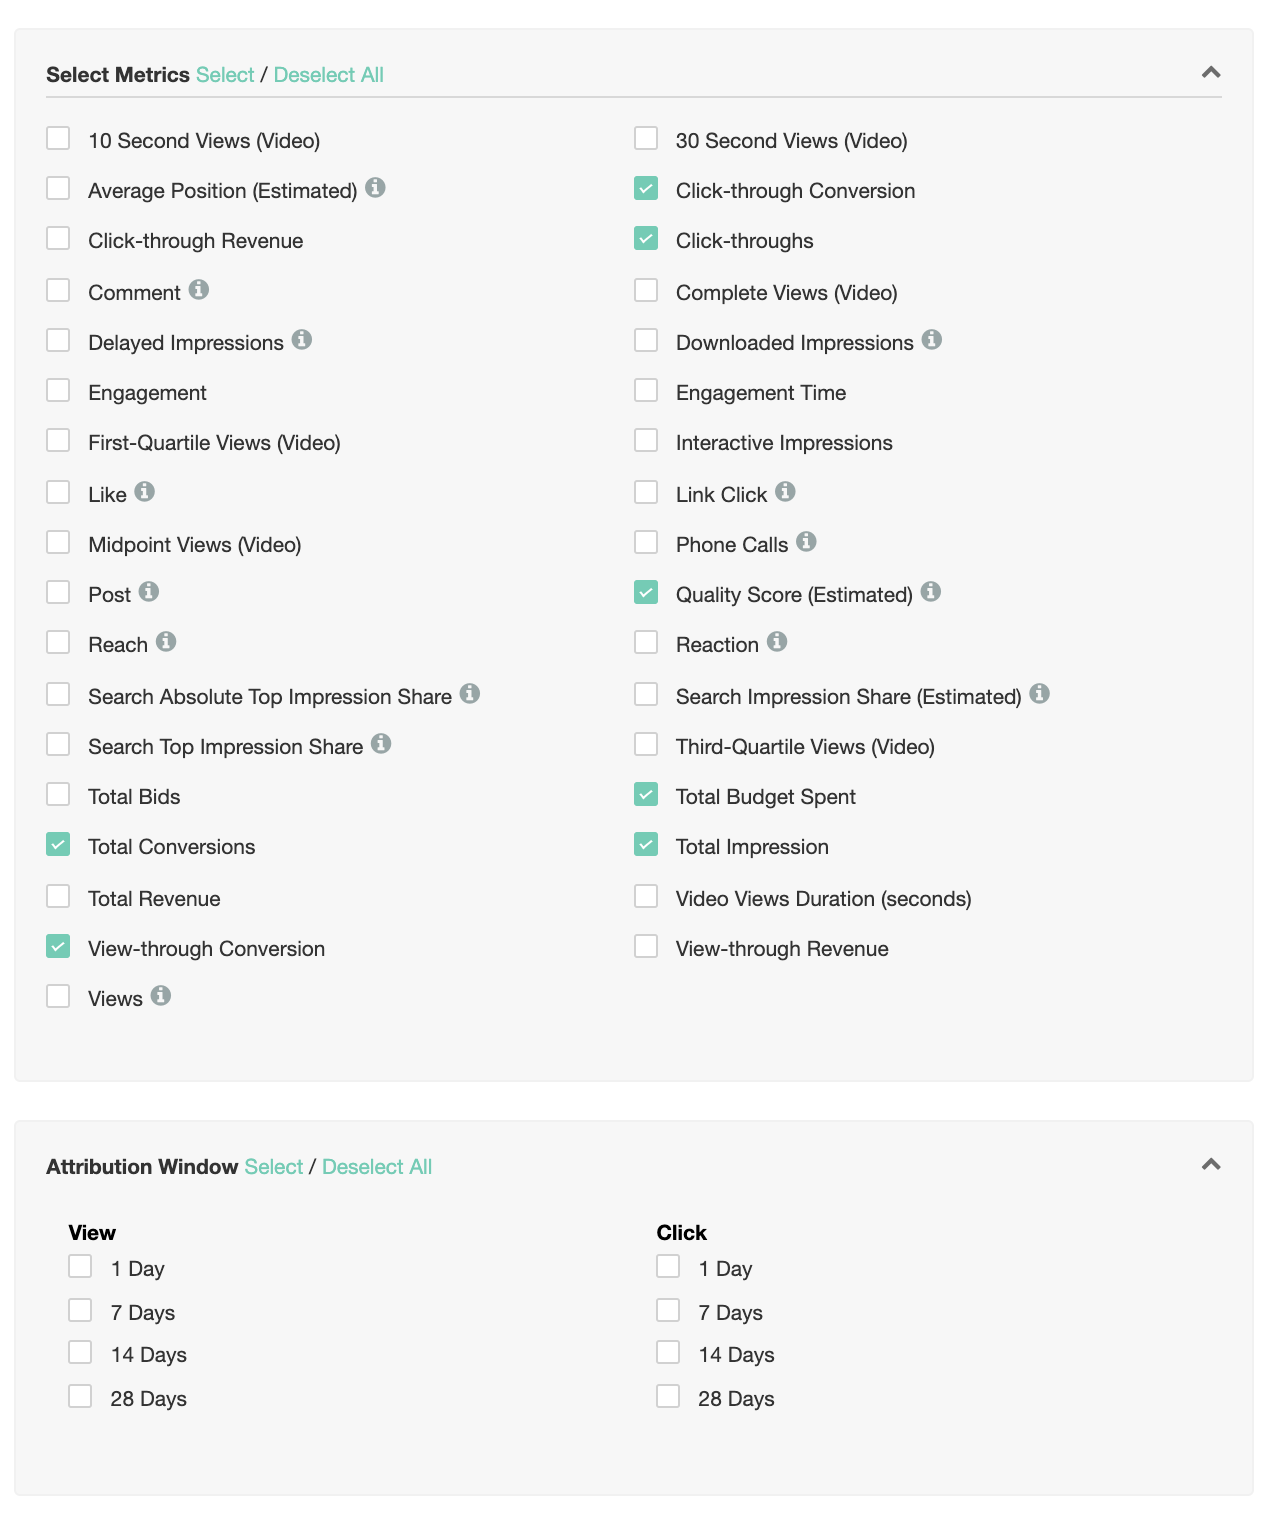Check the 7 Days View attribution checkbox

(80, 1311)
